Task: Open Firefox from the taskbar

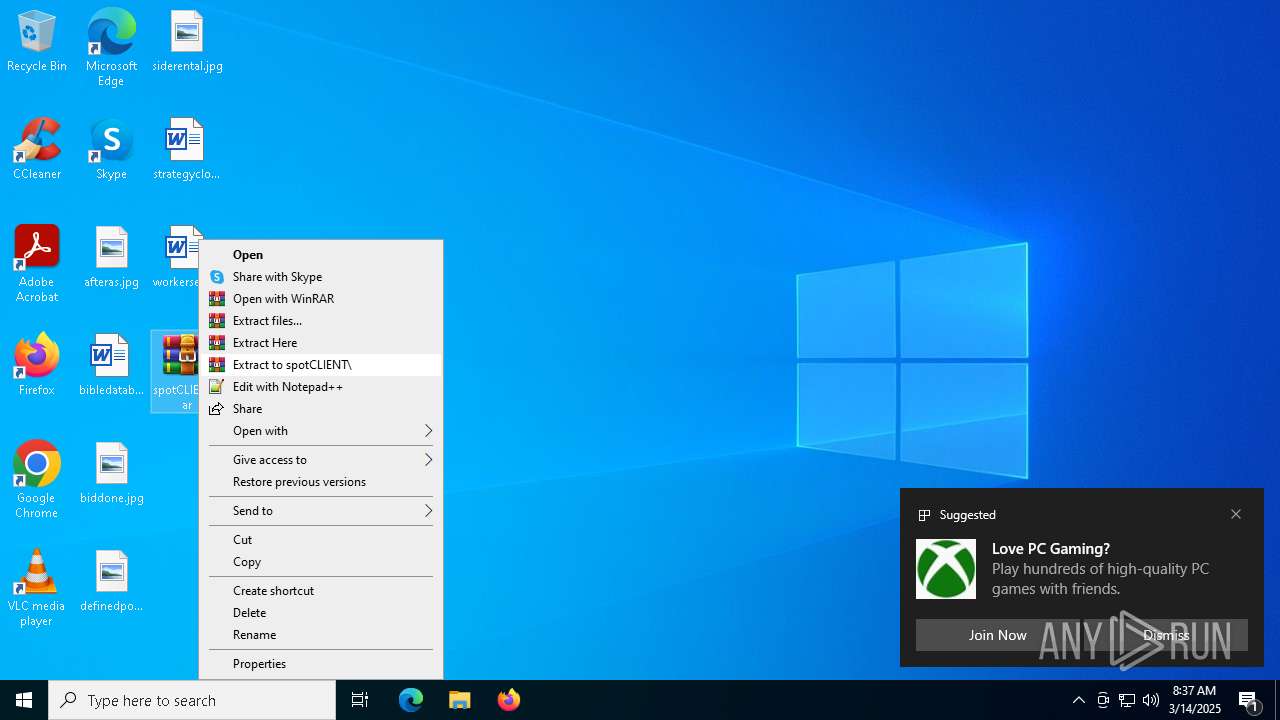Action: pyautogui.click(x=509, y=700)
